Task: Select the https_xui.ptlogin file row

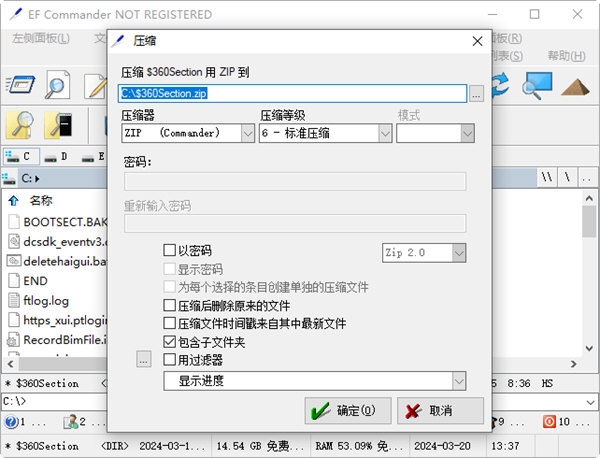Action: tap(57, 320)
